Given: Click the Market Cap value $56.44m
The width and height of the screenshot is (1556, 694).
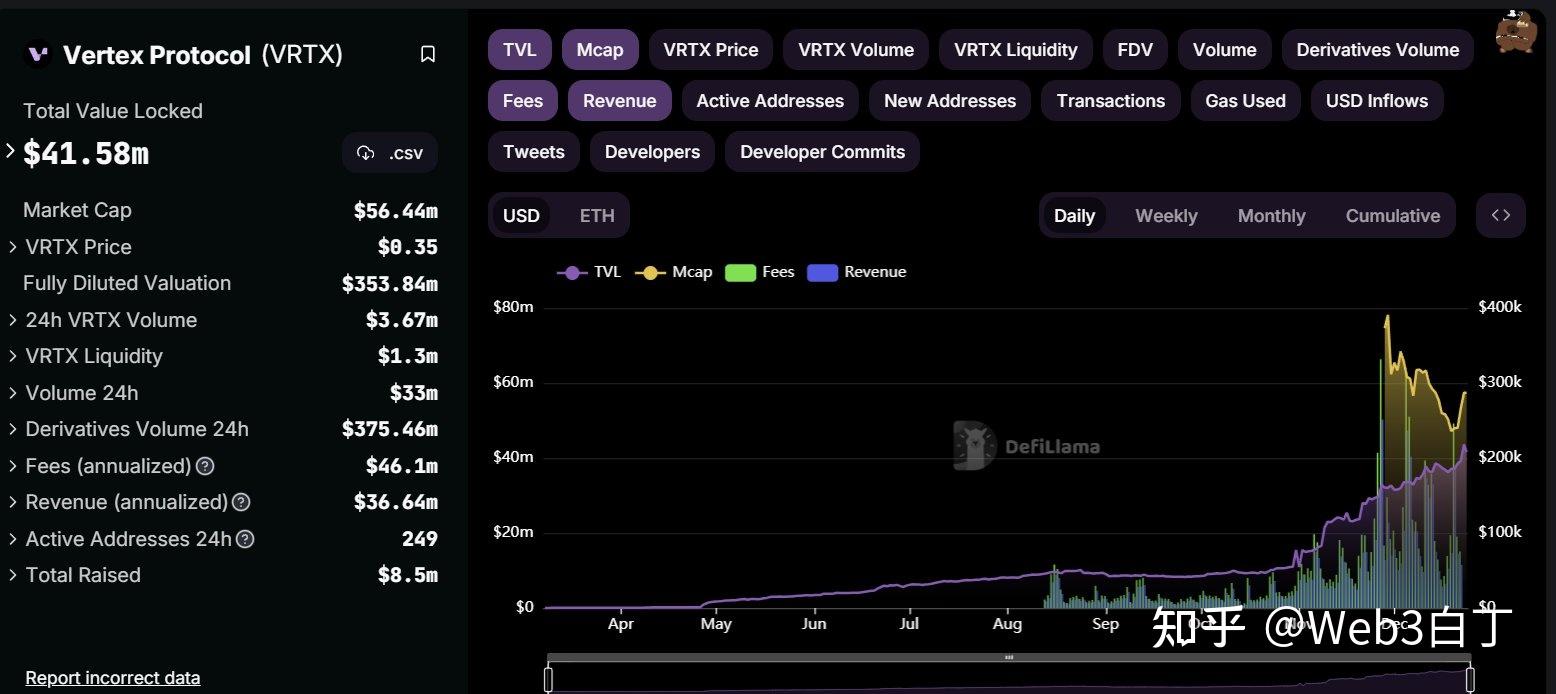Looking at the screenshot, I should [x=396, y=211].
